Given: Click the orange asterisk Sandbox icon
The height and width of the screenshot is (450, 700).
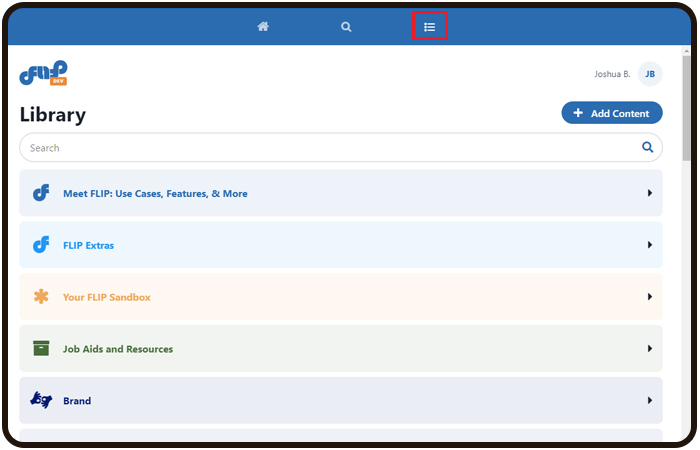Looking at the screenshot, I should coord(41,296).
